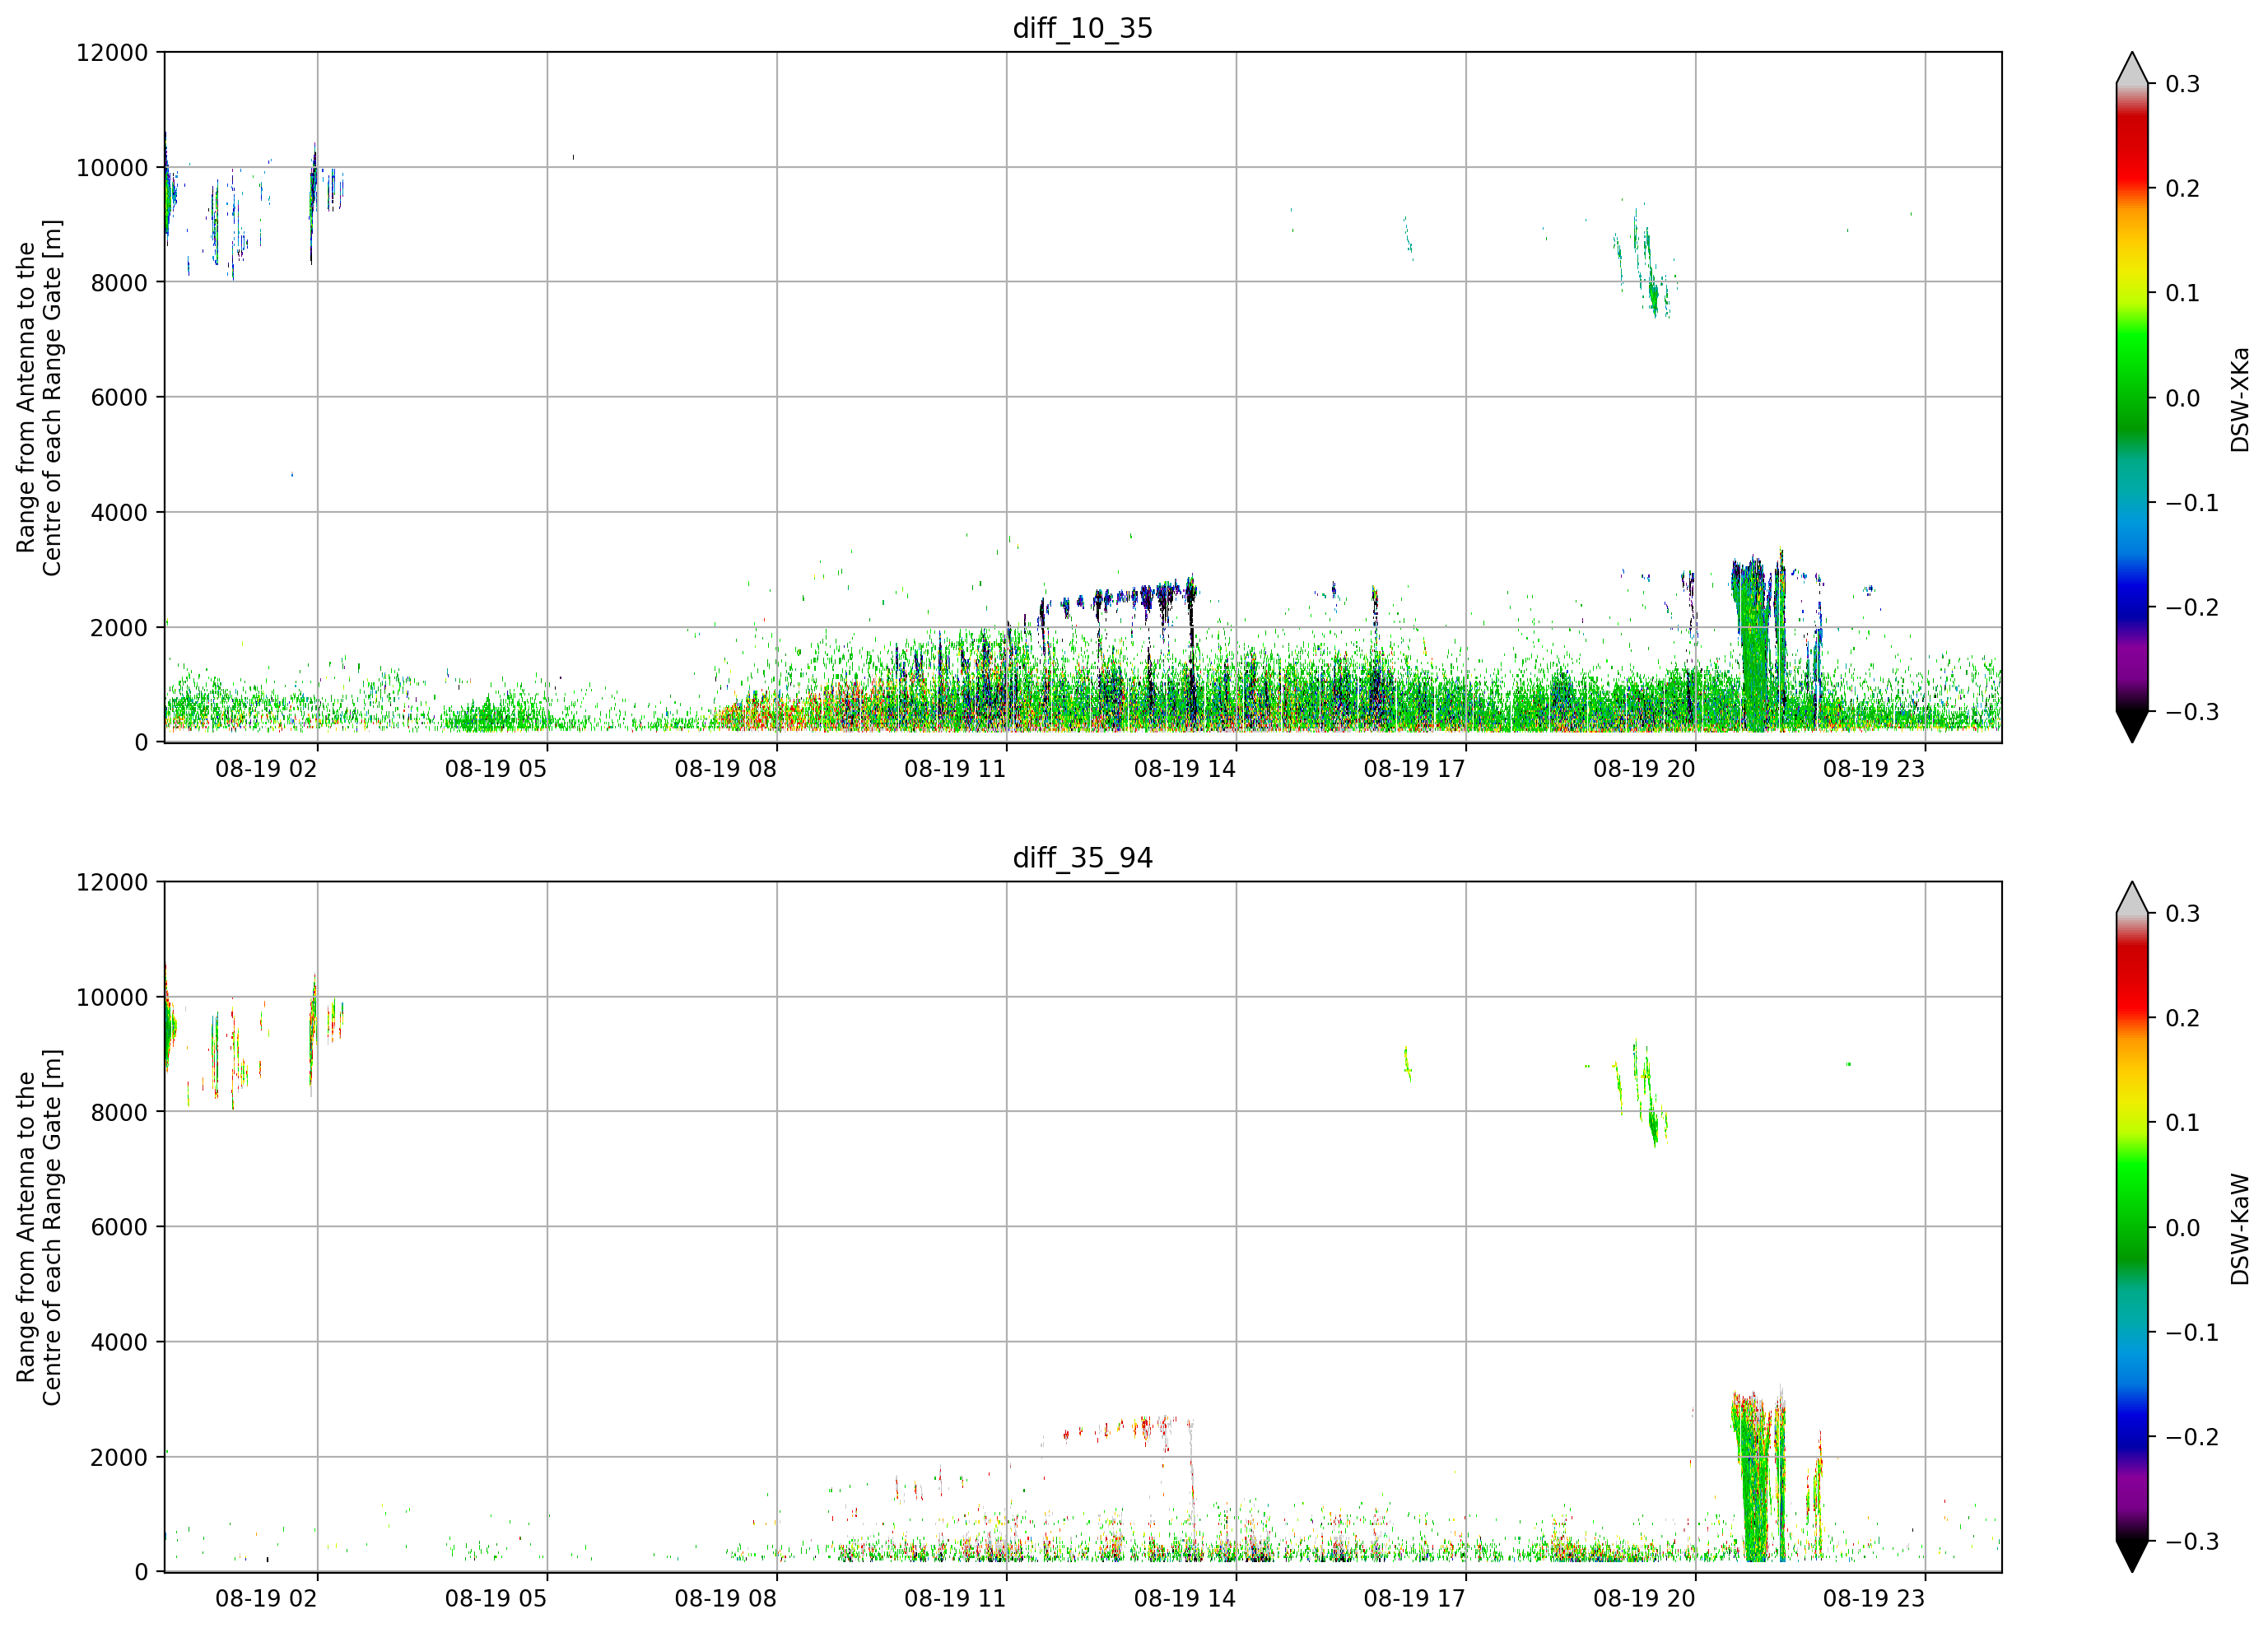Click the 8000 y-tick of diff_10_35 plot

click(x=119, y=283)
